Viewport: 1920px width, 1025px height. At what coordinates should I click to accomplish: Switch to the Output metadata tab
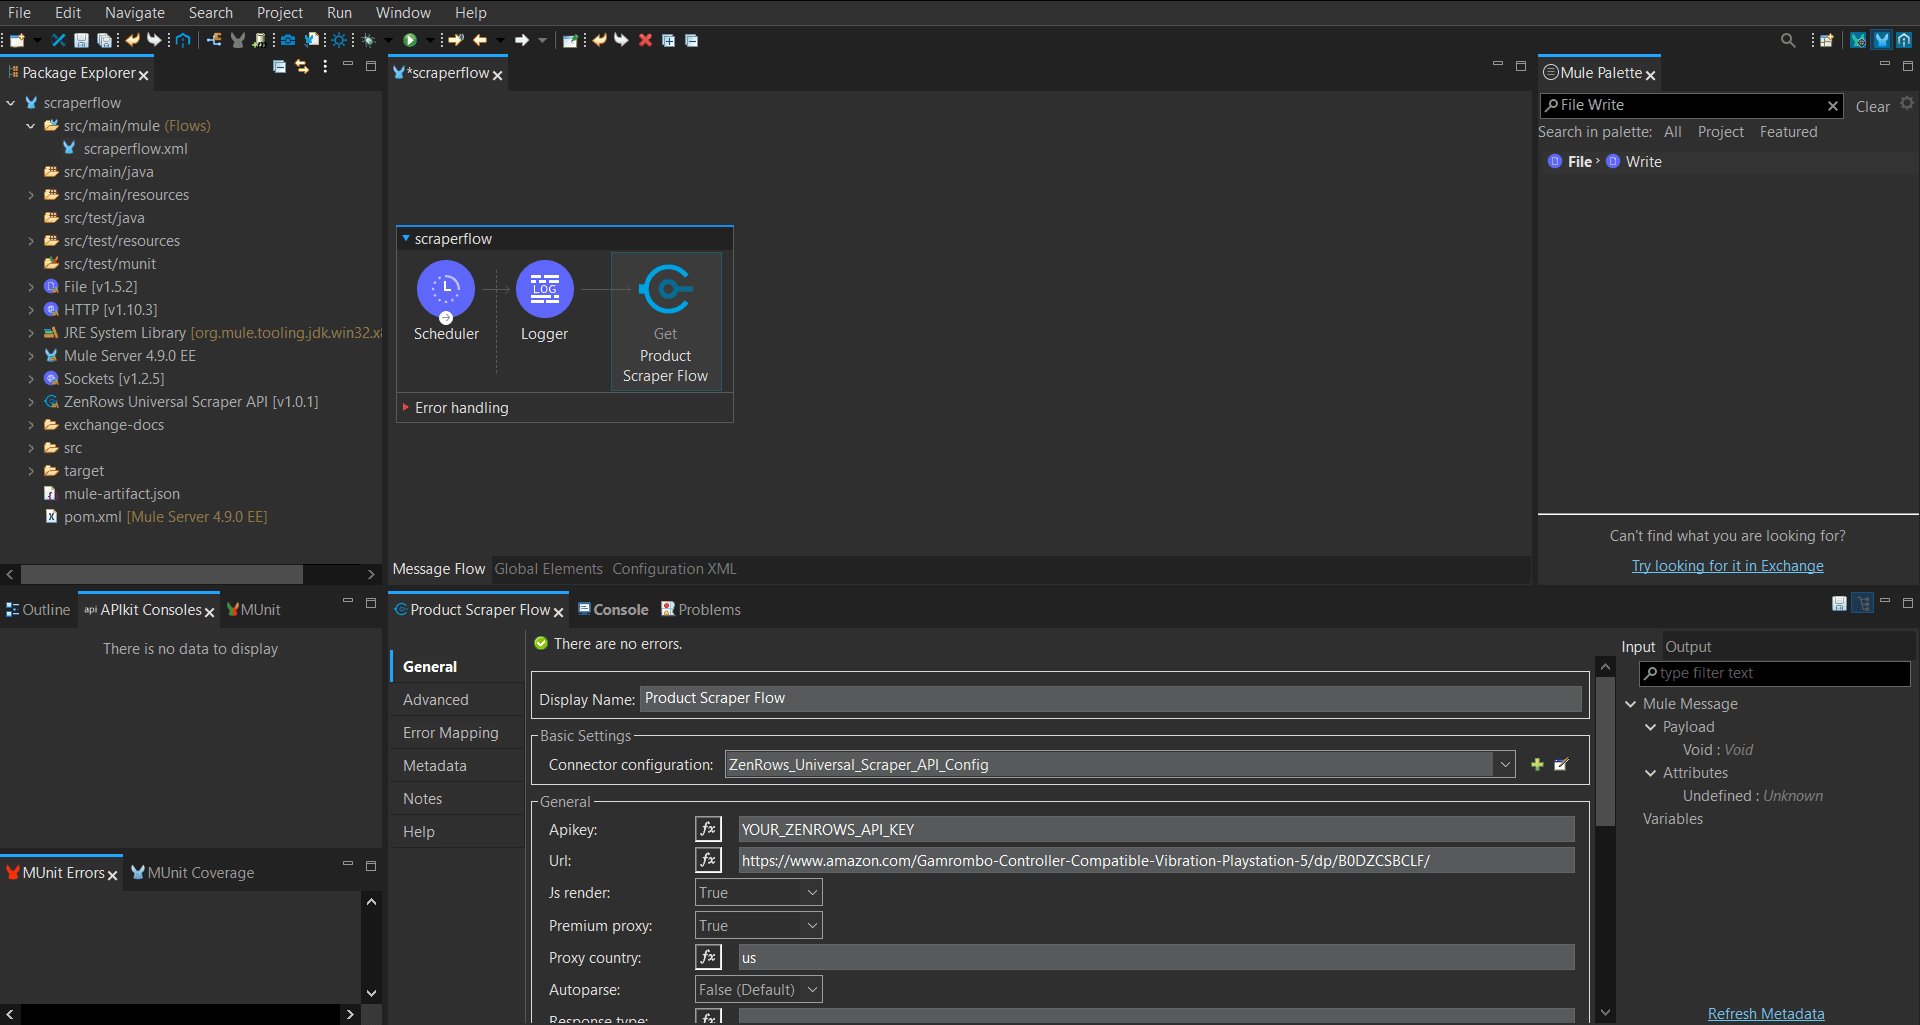click(1688, 647)
